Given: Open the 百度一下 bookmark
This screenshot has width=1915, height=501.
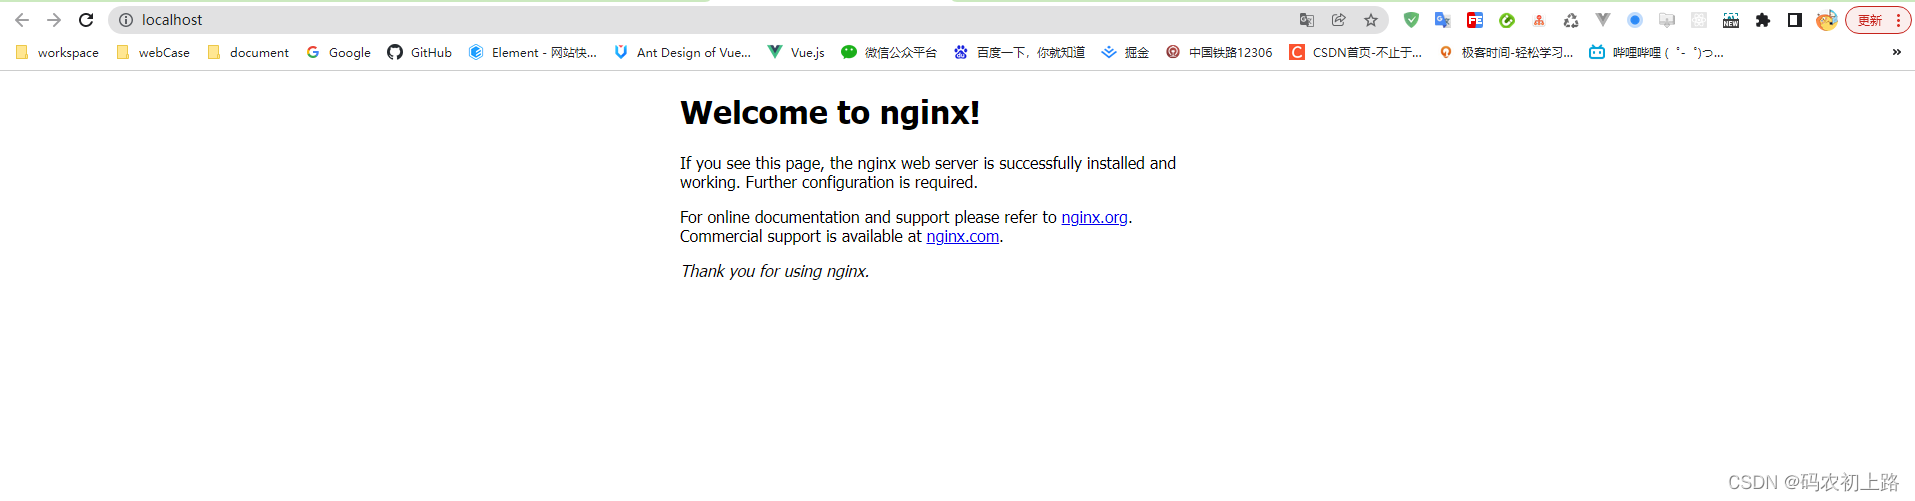Looking at the screenshot, I should (x=1019, y=52).
